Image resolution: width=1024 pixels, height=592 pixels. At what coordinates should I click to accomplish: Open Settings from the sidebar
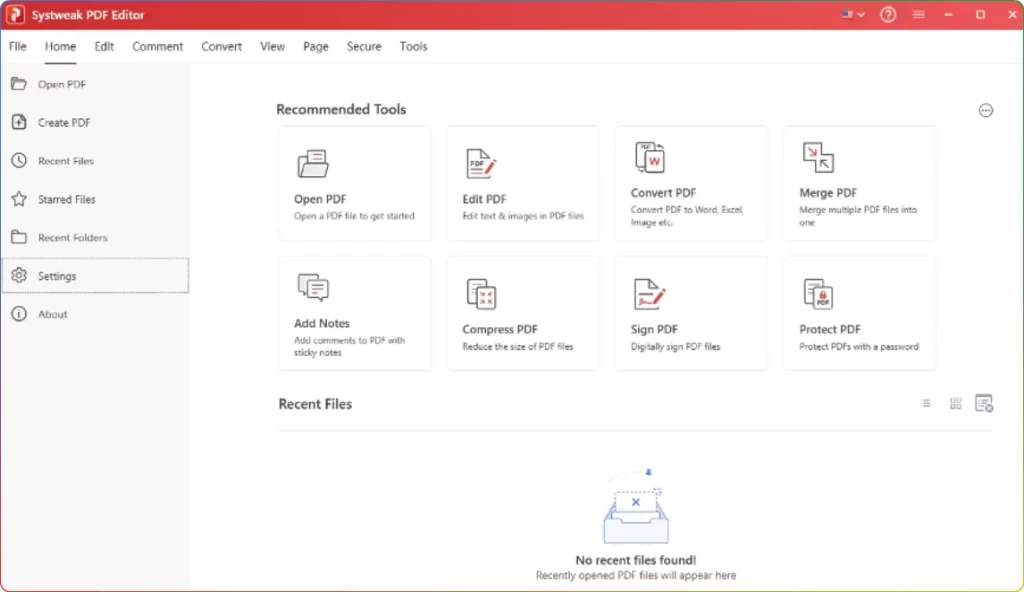[58, 275]
